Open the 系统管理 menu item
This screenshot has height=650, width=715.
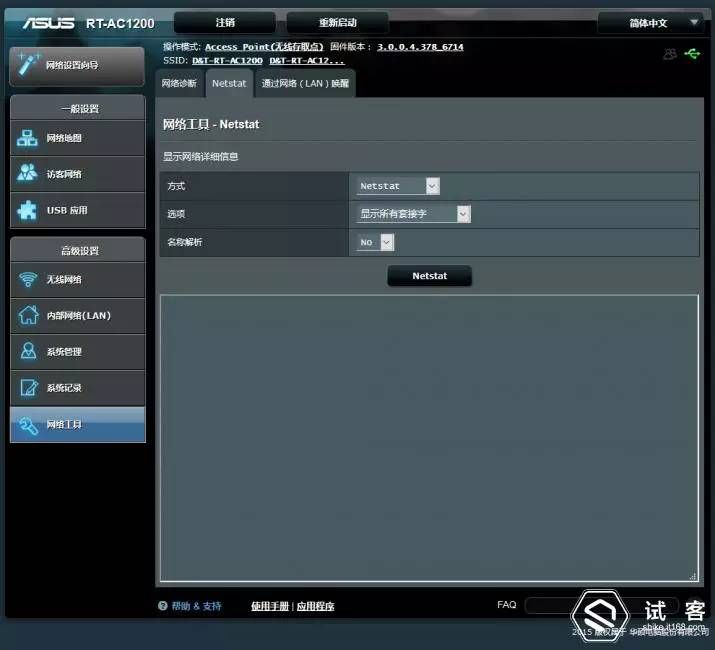point(78,352)
